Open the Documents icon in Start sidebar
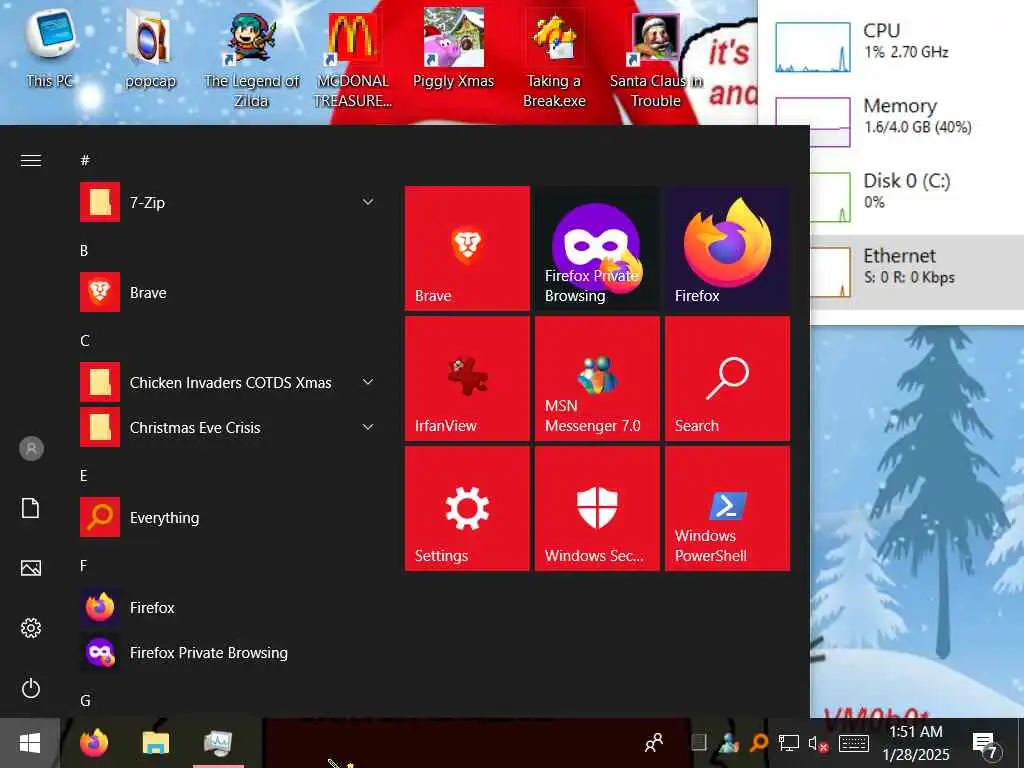 coord(31,508)
